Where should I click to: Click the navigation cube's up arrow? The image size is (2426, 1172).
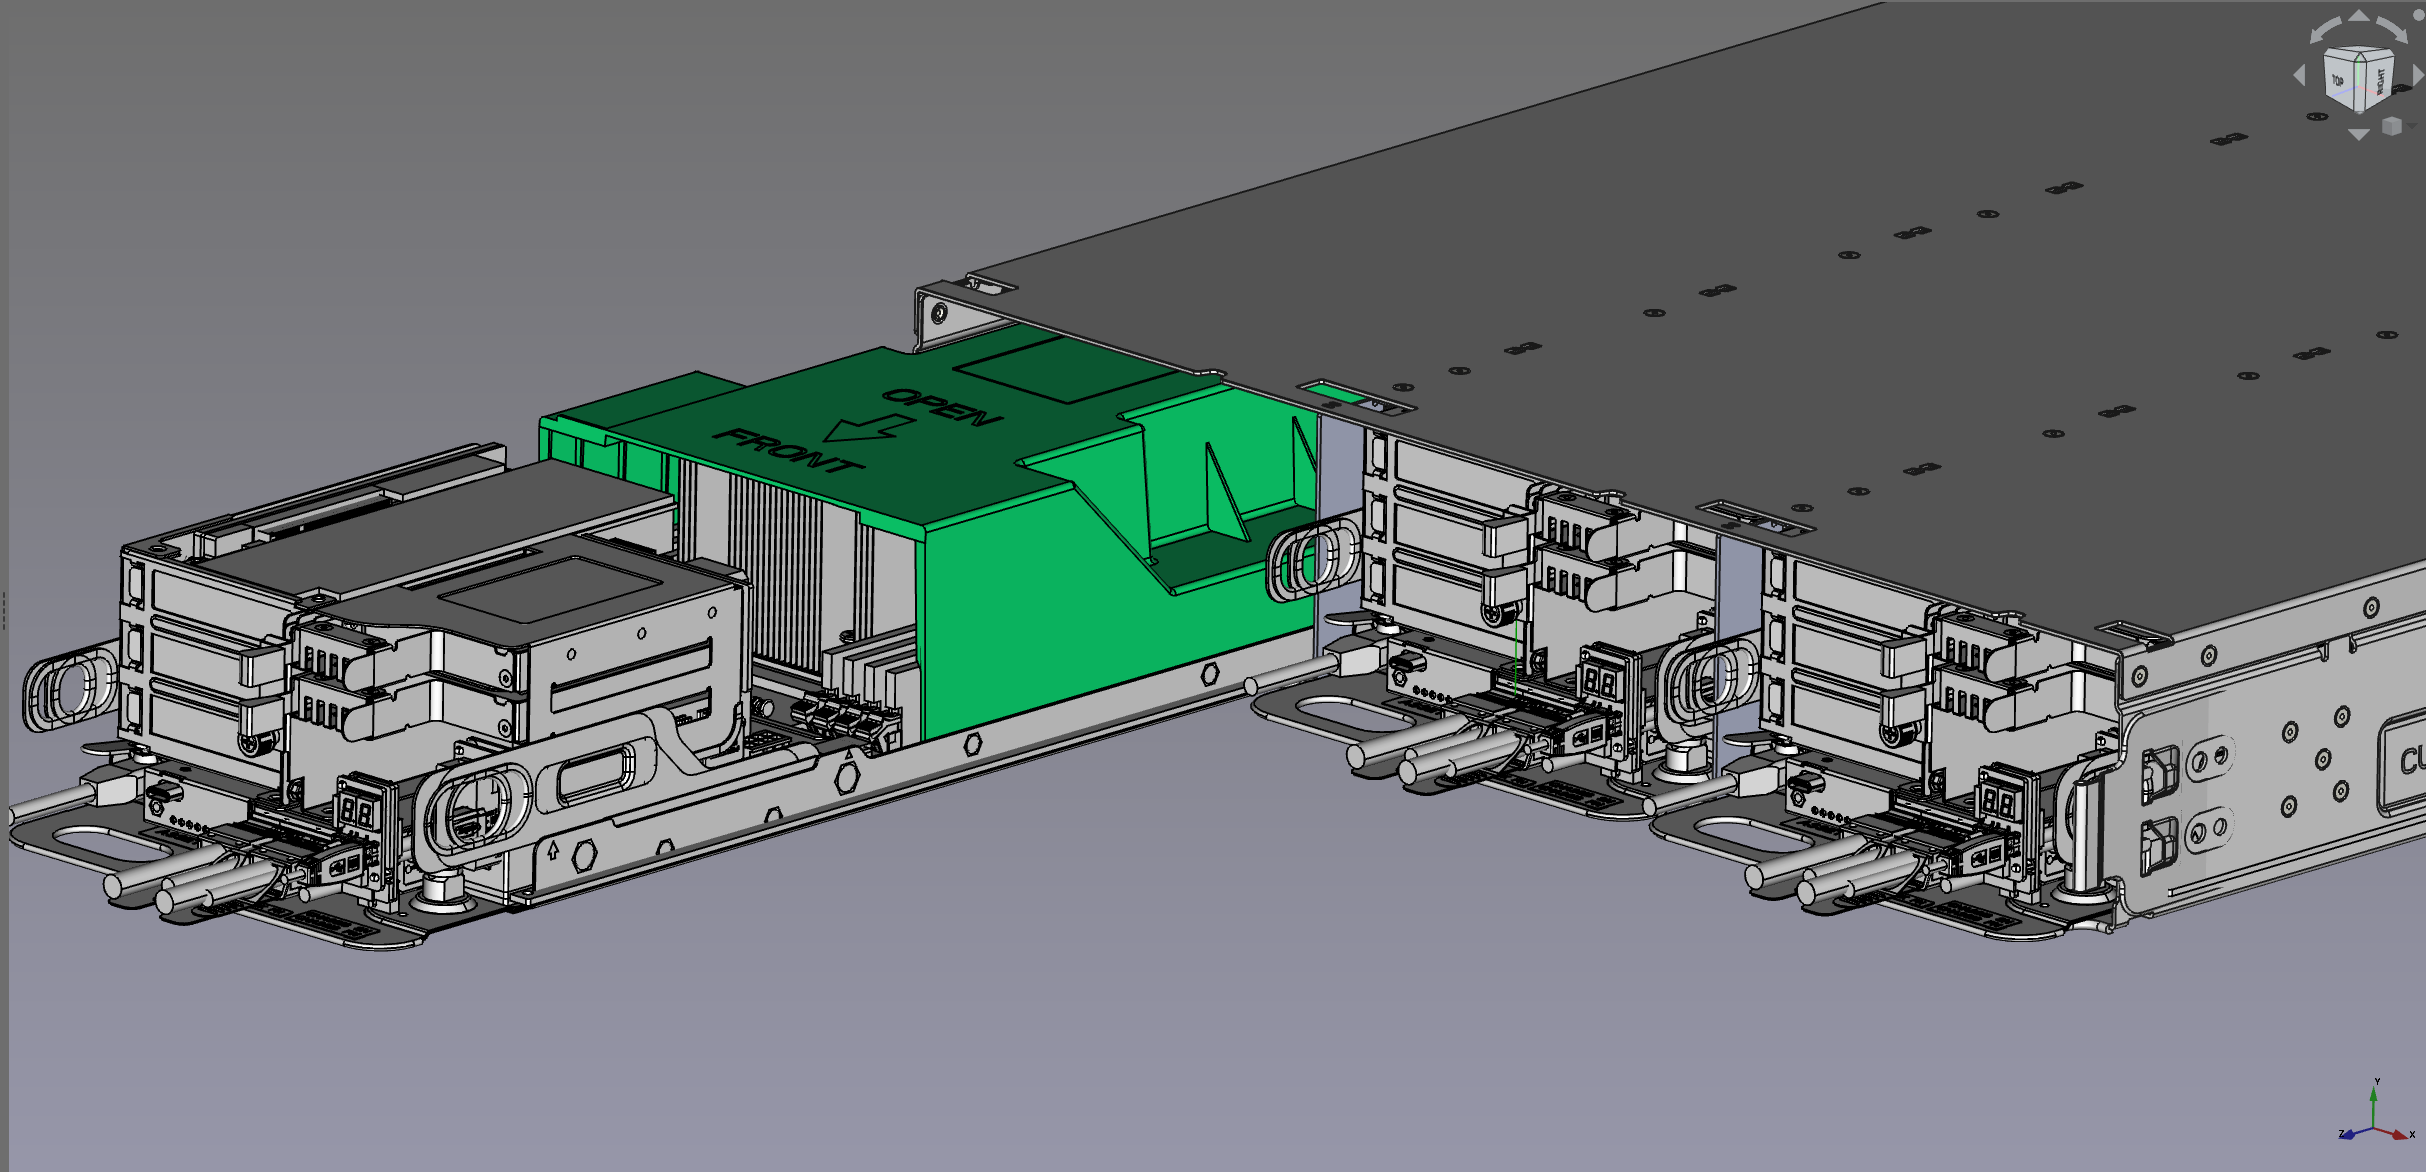[x=2359, y=16]
